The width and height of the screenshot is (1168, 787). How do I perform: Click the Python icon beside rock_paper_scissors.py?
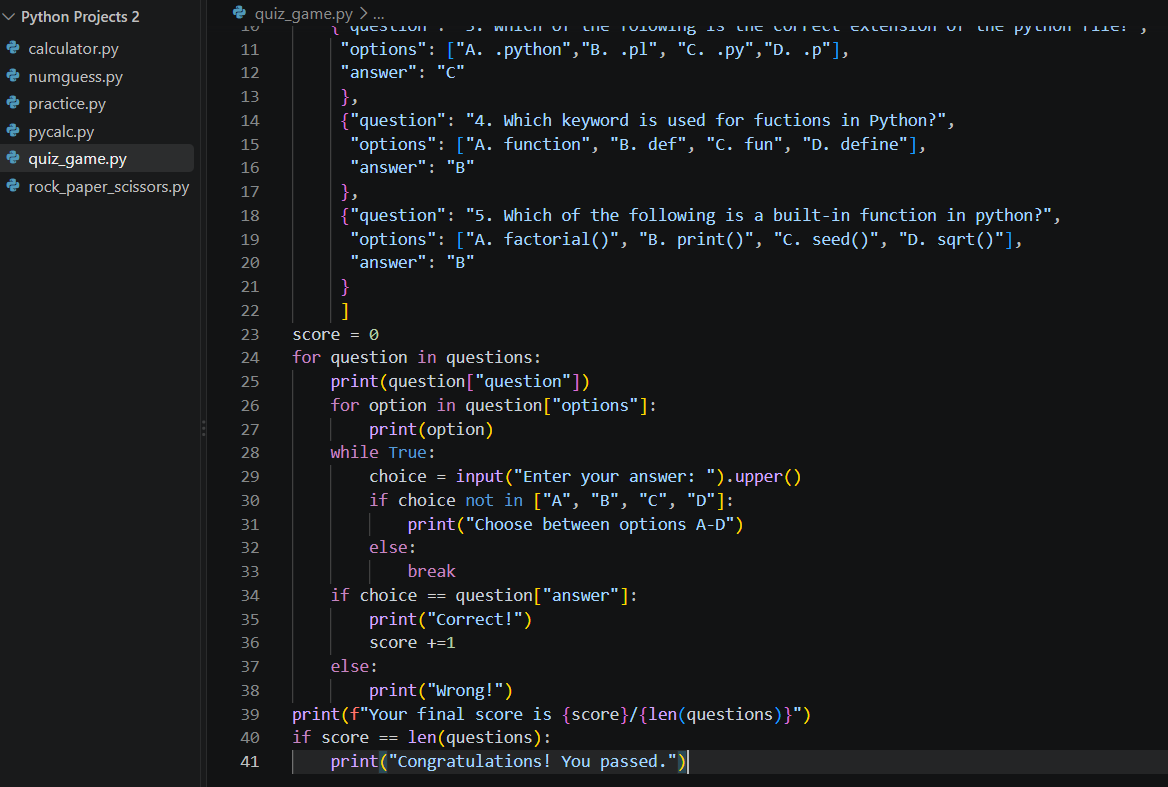coord(13,186)
